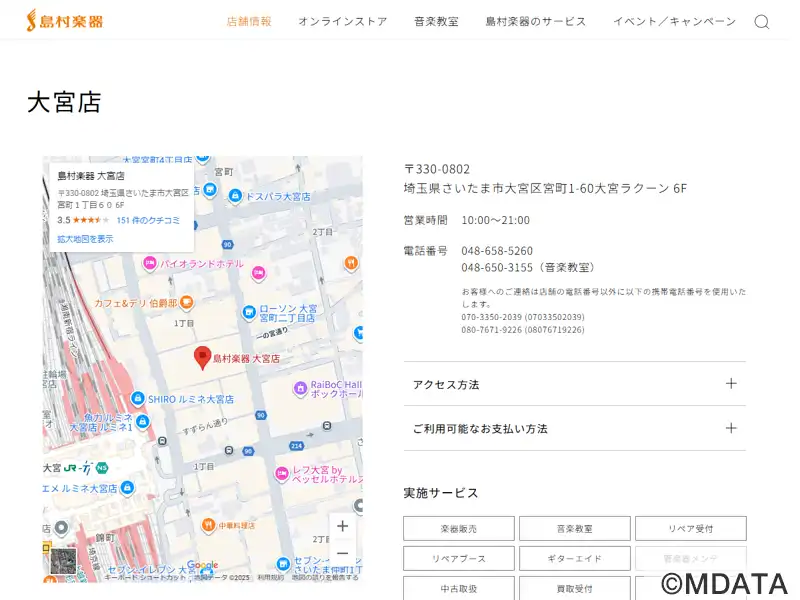The width and height of the screenshot is (800, 600).
Task: Click the カフェ&デリ 伯爵邸 marker
Action: [x=187, y=303]
